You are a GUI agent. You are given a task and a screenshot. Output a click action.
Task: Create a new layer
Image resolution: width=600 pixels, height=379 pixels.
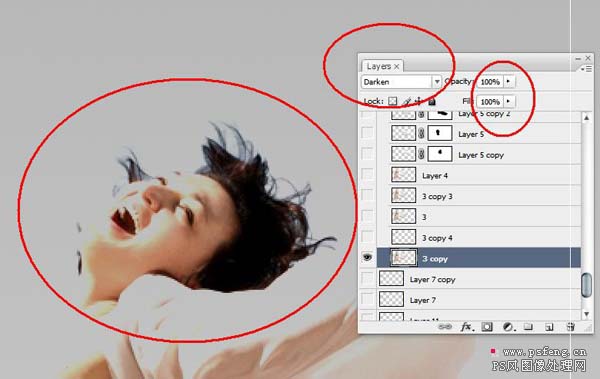pyautogui.click(x=549, y=327)
